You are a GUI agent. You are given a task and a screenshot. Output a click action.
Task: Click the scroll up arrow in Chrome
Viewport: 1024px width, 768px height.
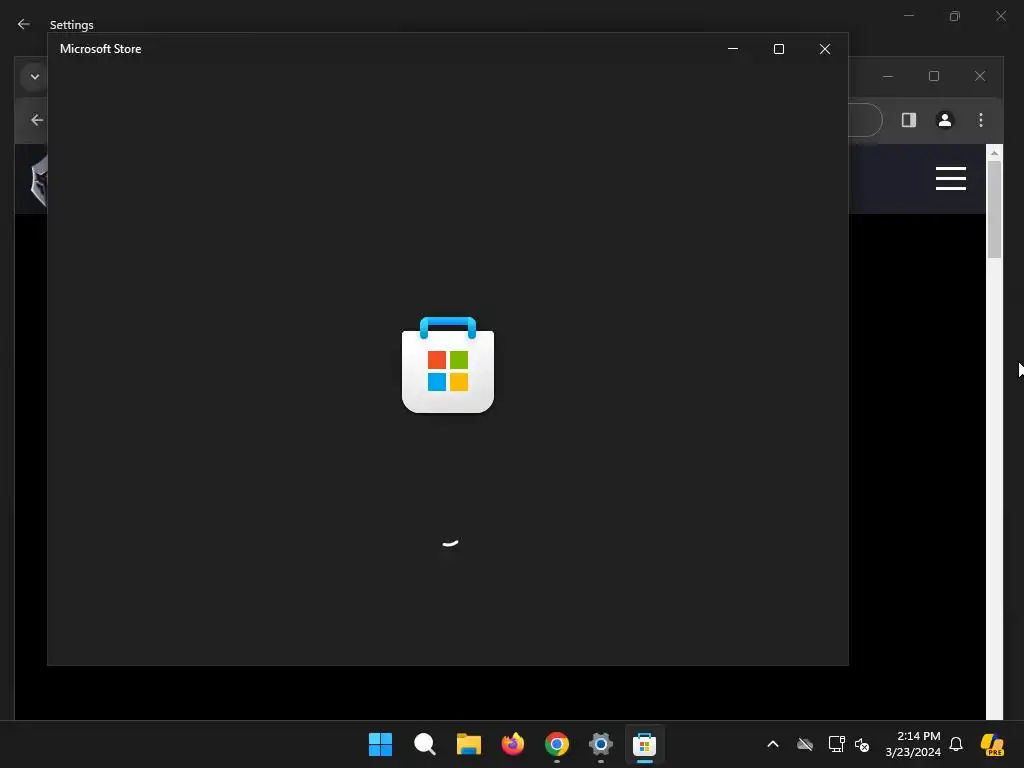(x=994, y=153)
